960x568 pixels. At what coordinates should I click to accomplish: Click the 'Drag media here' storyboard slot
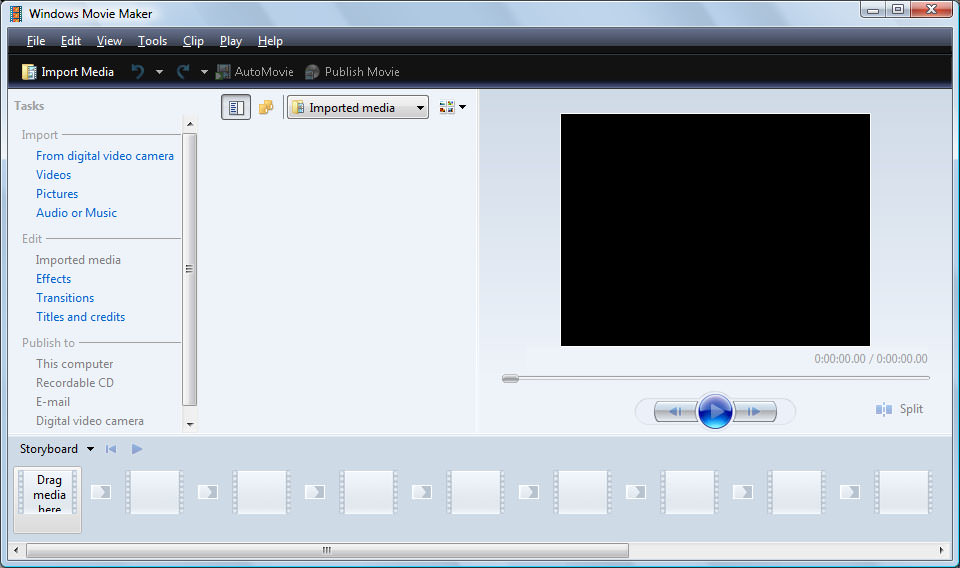click(49, 494)
